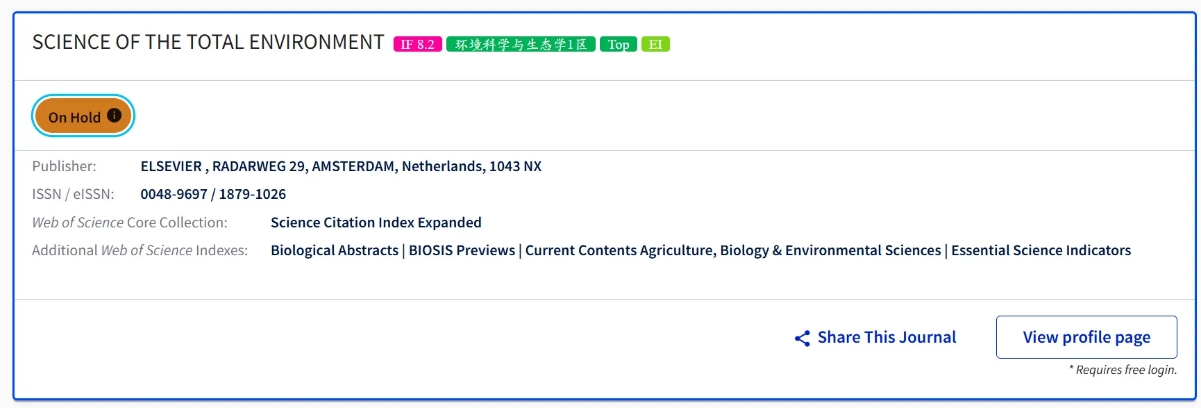
Task: Click the info icon in On Hold badge
Action: (x=114, y=116)
